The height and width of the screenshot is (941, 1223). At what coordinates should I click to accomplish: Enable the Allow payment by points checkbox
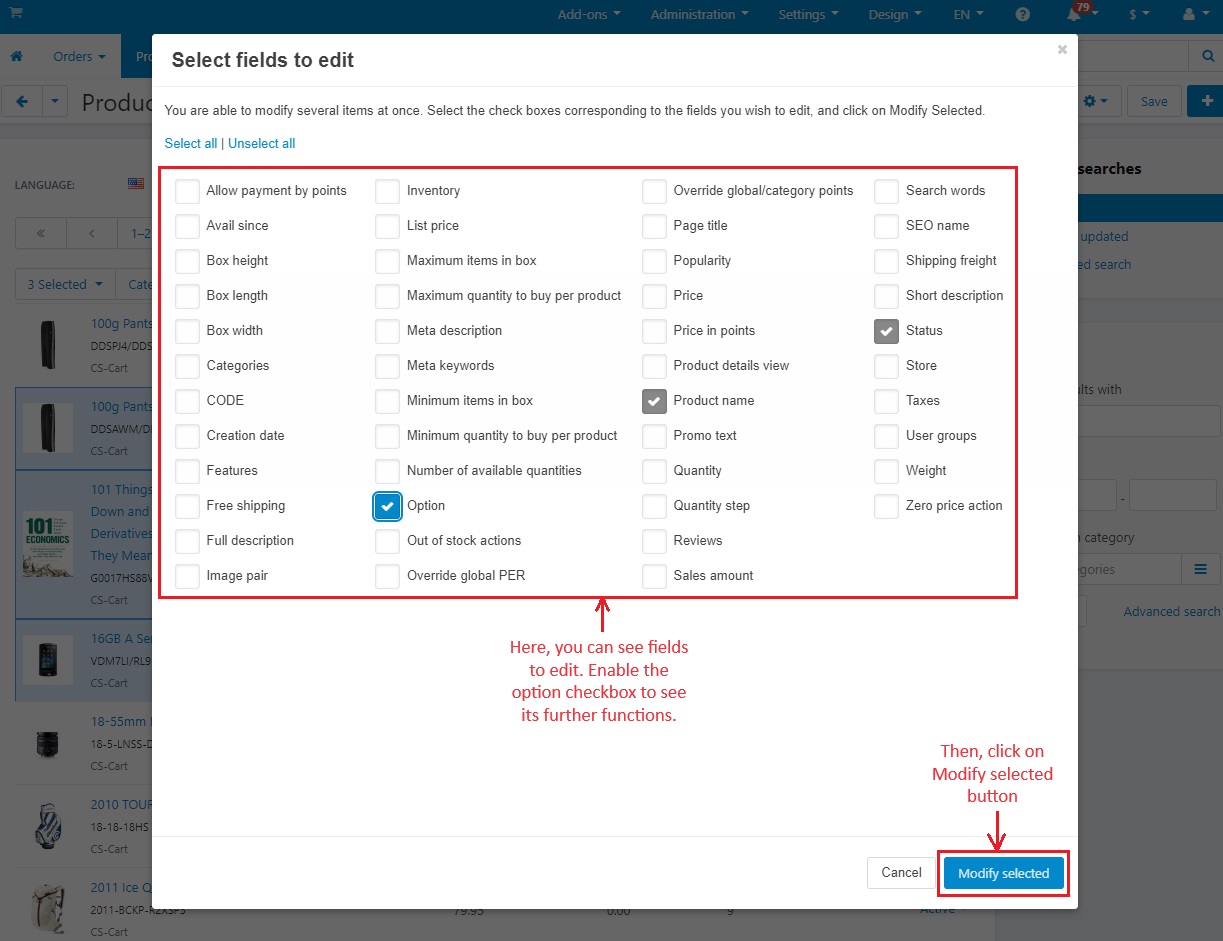(187, 190)
